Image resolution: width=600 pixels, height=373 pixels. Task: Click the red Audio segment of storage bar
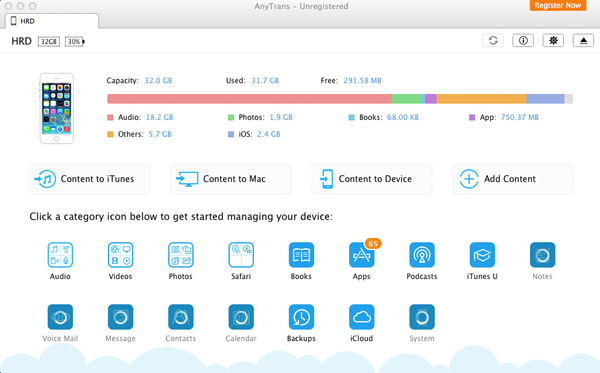(249, 99)
